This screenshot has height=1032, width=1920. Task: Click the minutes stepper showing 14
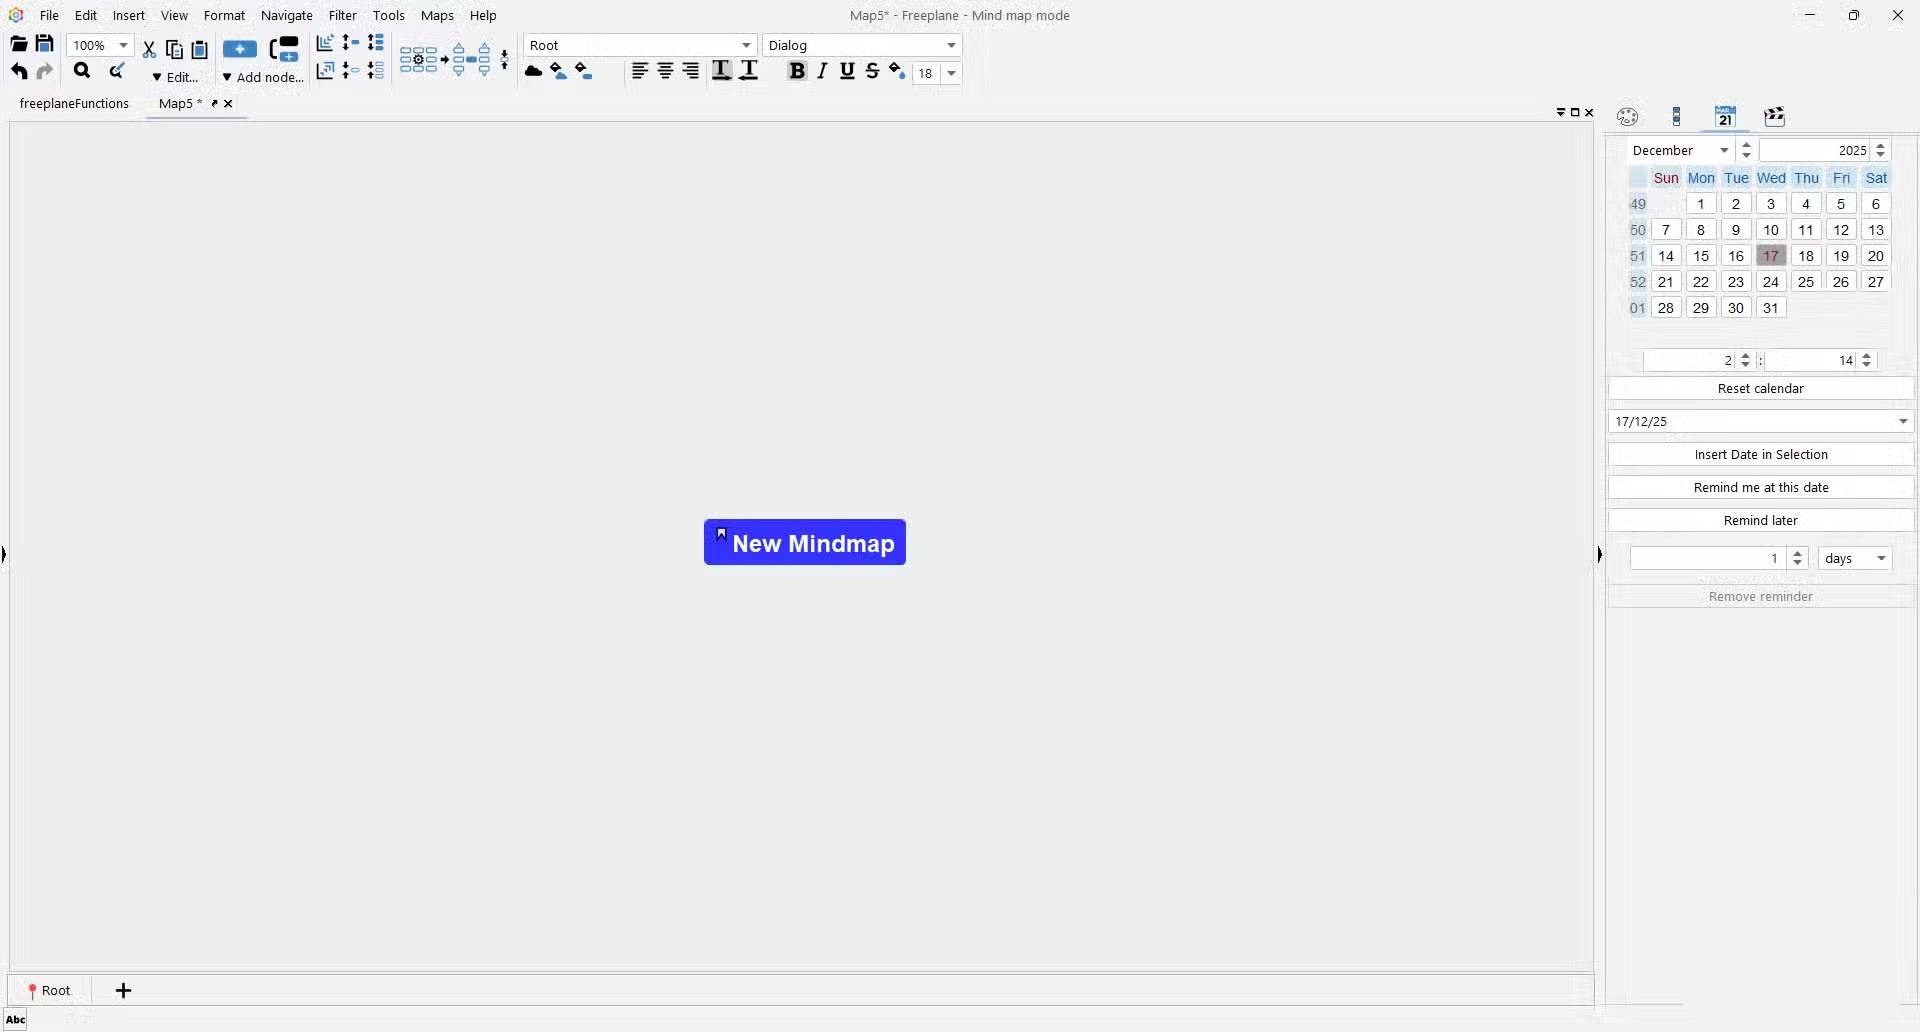pos(1866,360)
